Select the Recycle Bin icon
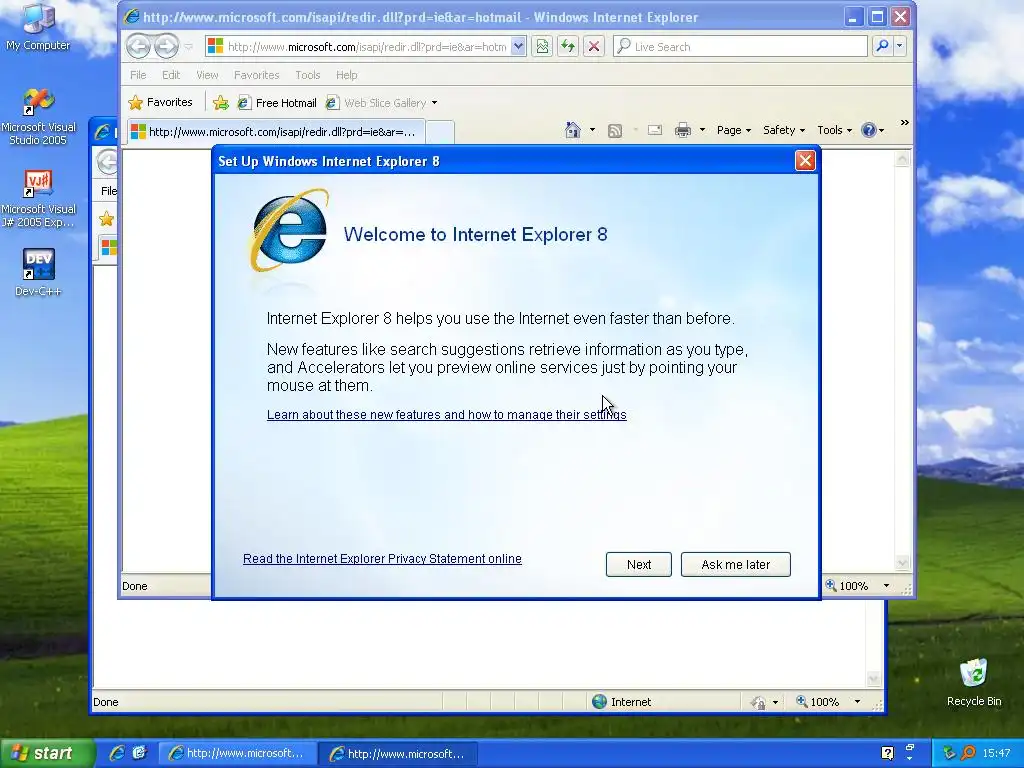The image size is (1024, 768). [974, 683]
